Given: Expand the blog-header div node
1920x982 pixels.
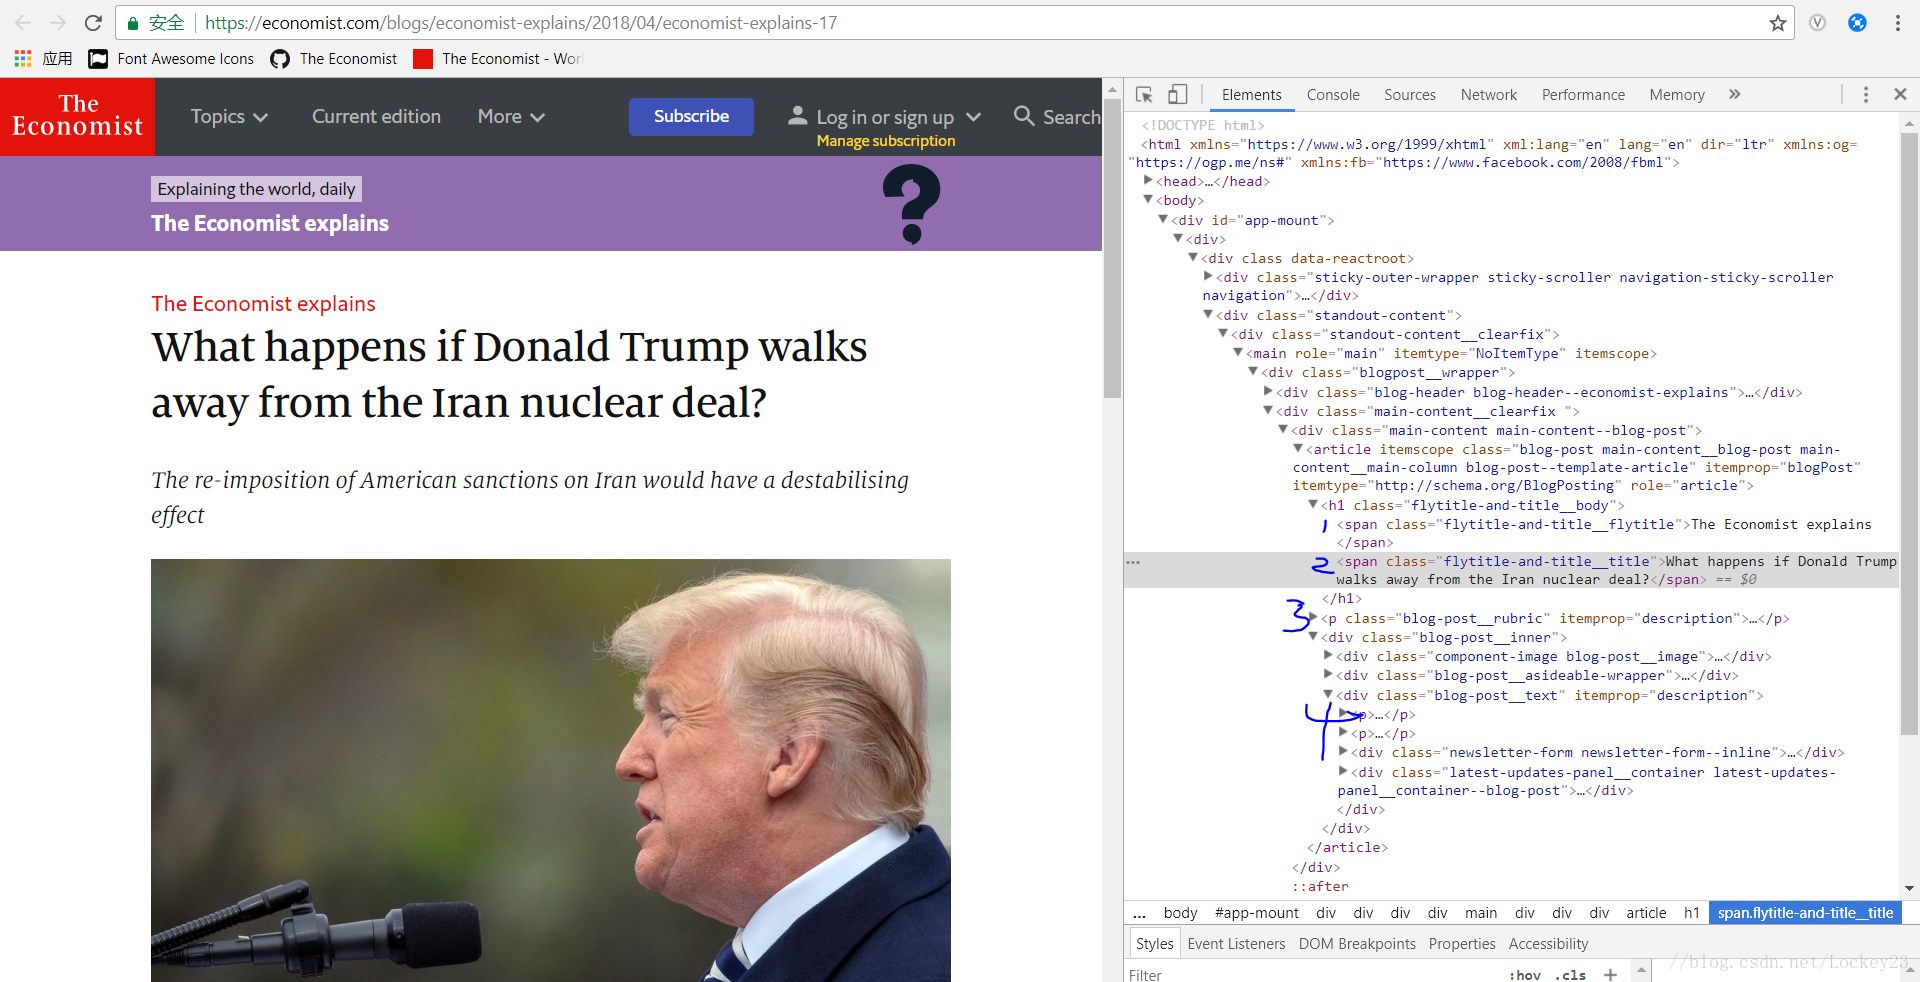Looking at the screenshot, I should 1268,392.
